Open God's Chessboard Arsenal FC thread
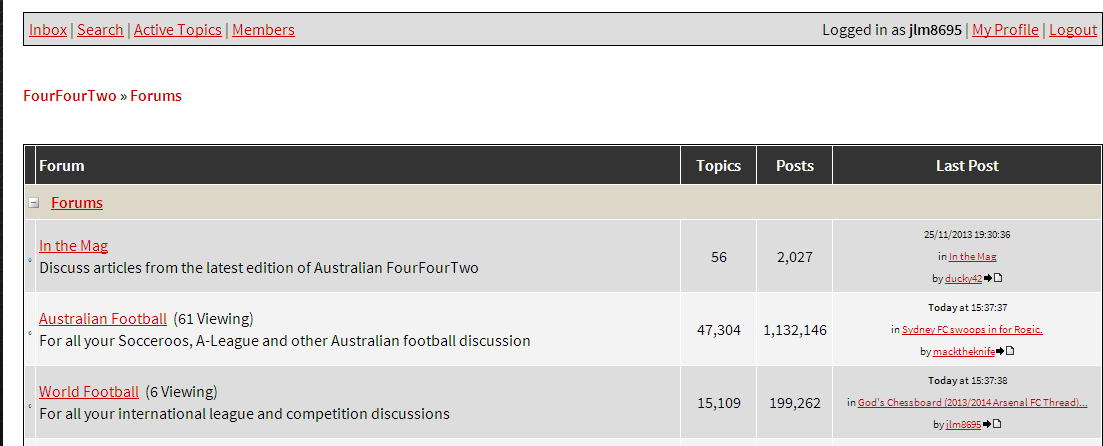The height and width of the screenshot is (446, 1103). (x=972, y=402)
